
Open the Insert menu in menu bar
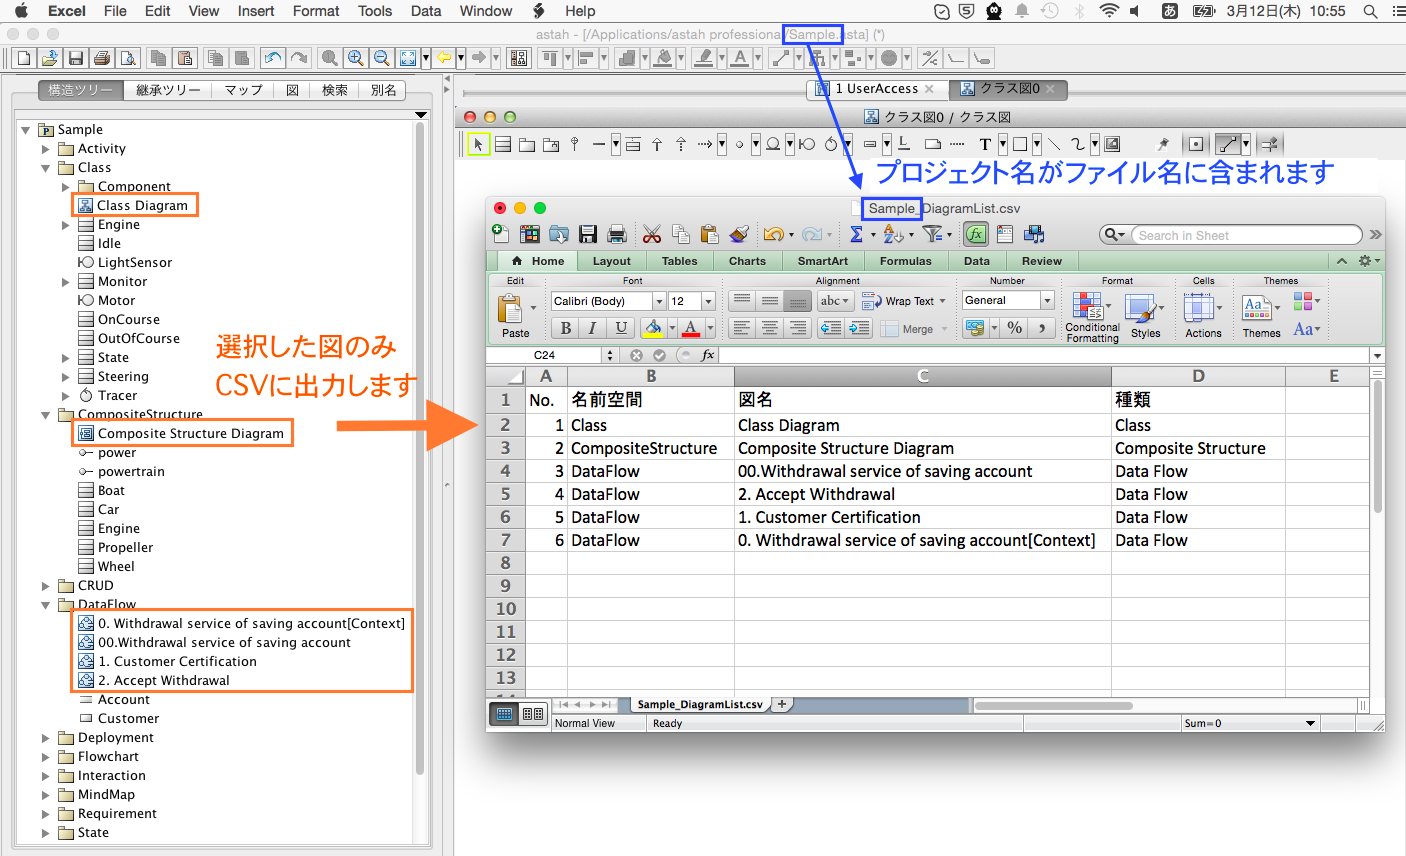point(256,11)
